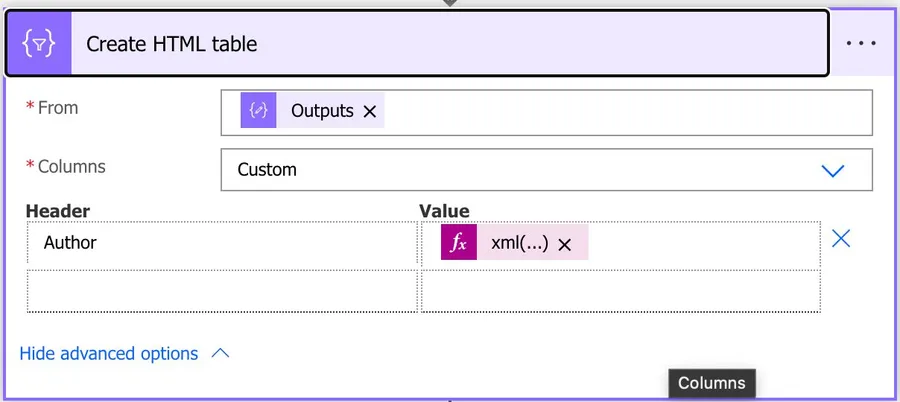Click the Columns tooltip
The image size is (900, 402).
click(x=712, y=383)
